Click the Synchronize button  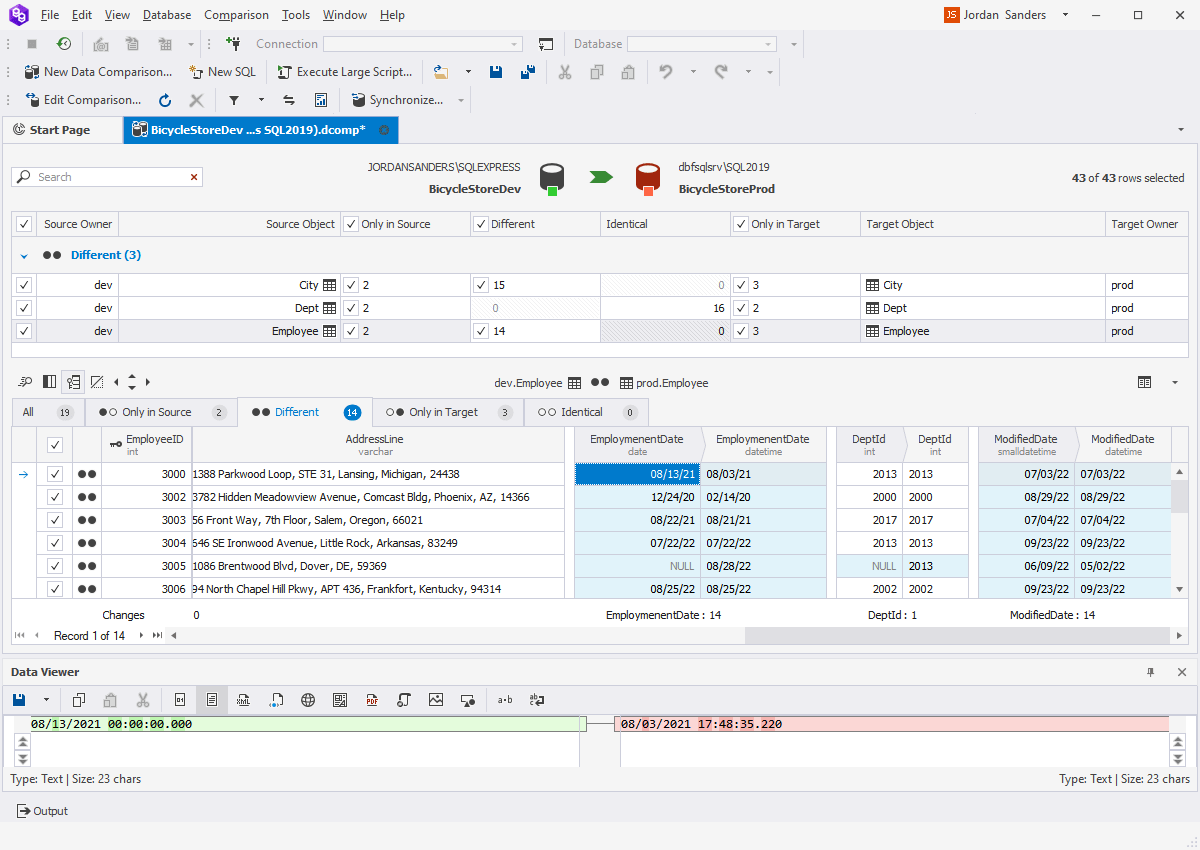tap(396, 100)
